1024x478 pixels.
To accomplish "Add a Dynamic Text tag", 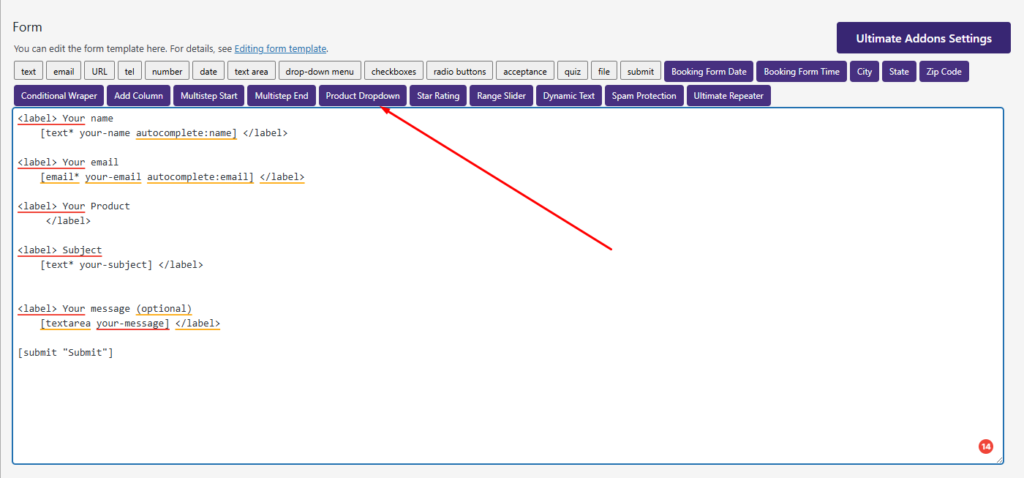I will coord(569,95).
